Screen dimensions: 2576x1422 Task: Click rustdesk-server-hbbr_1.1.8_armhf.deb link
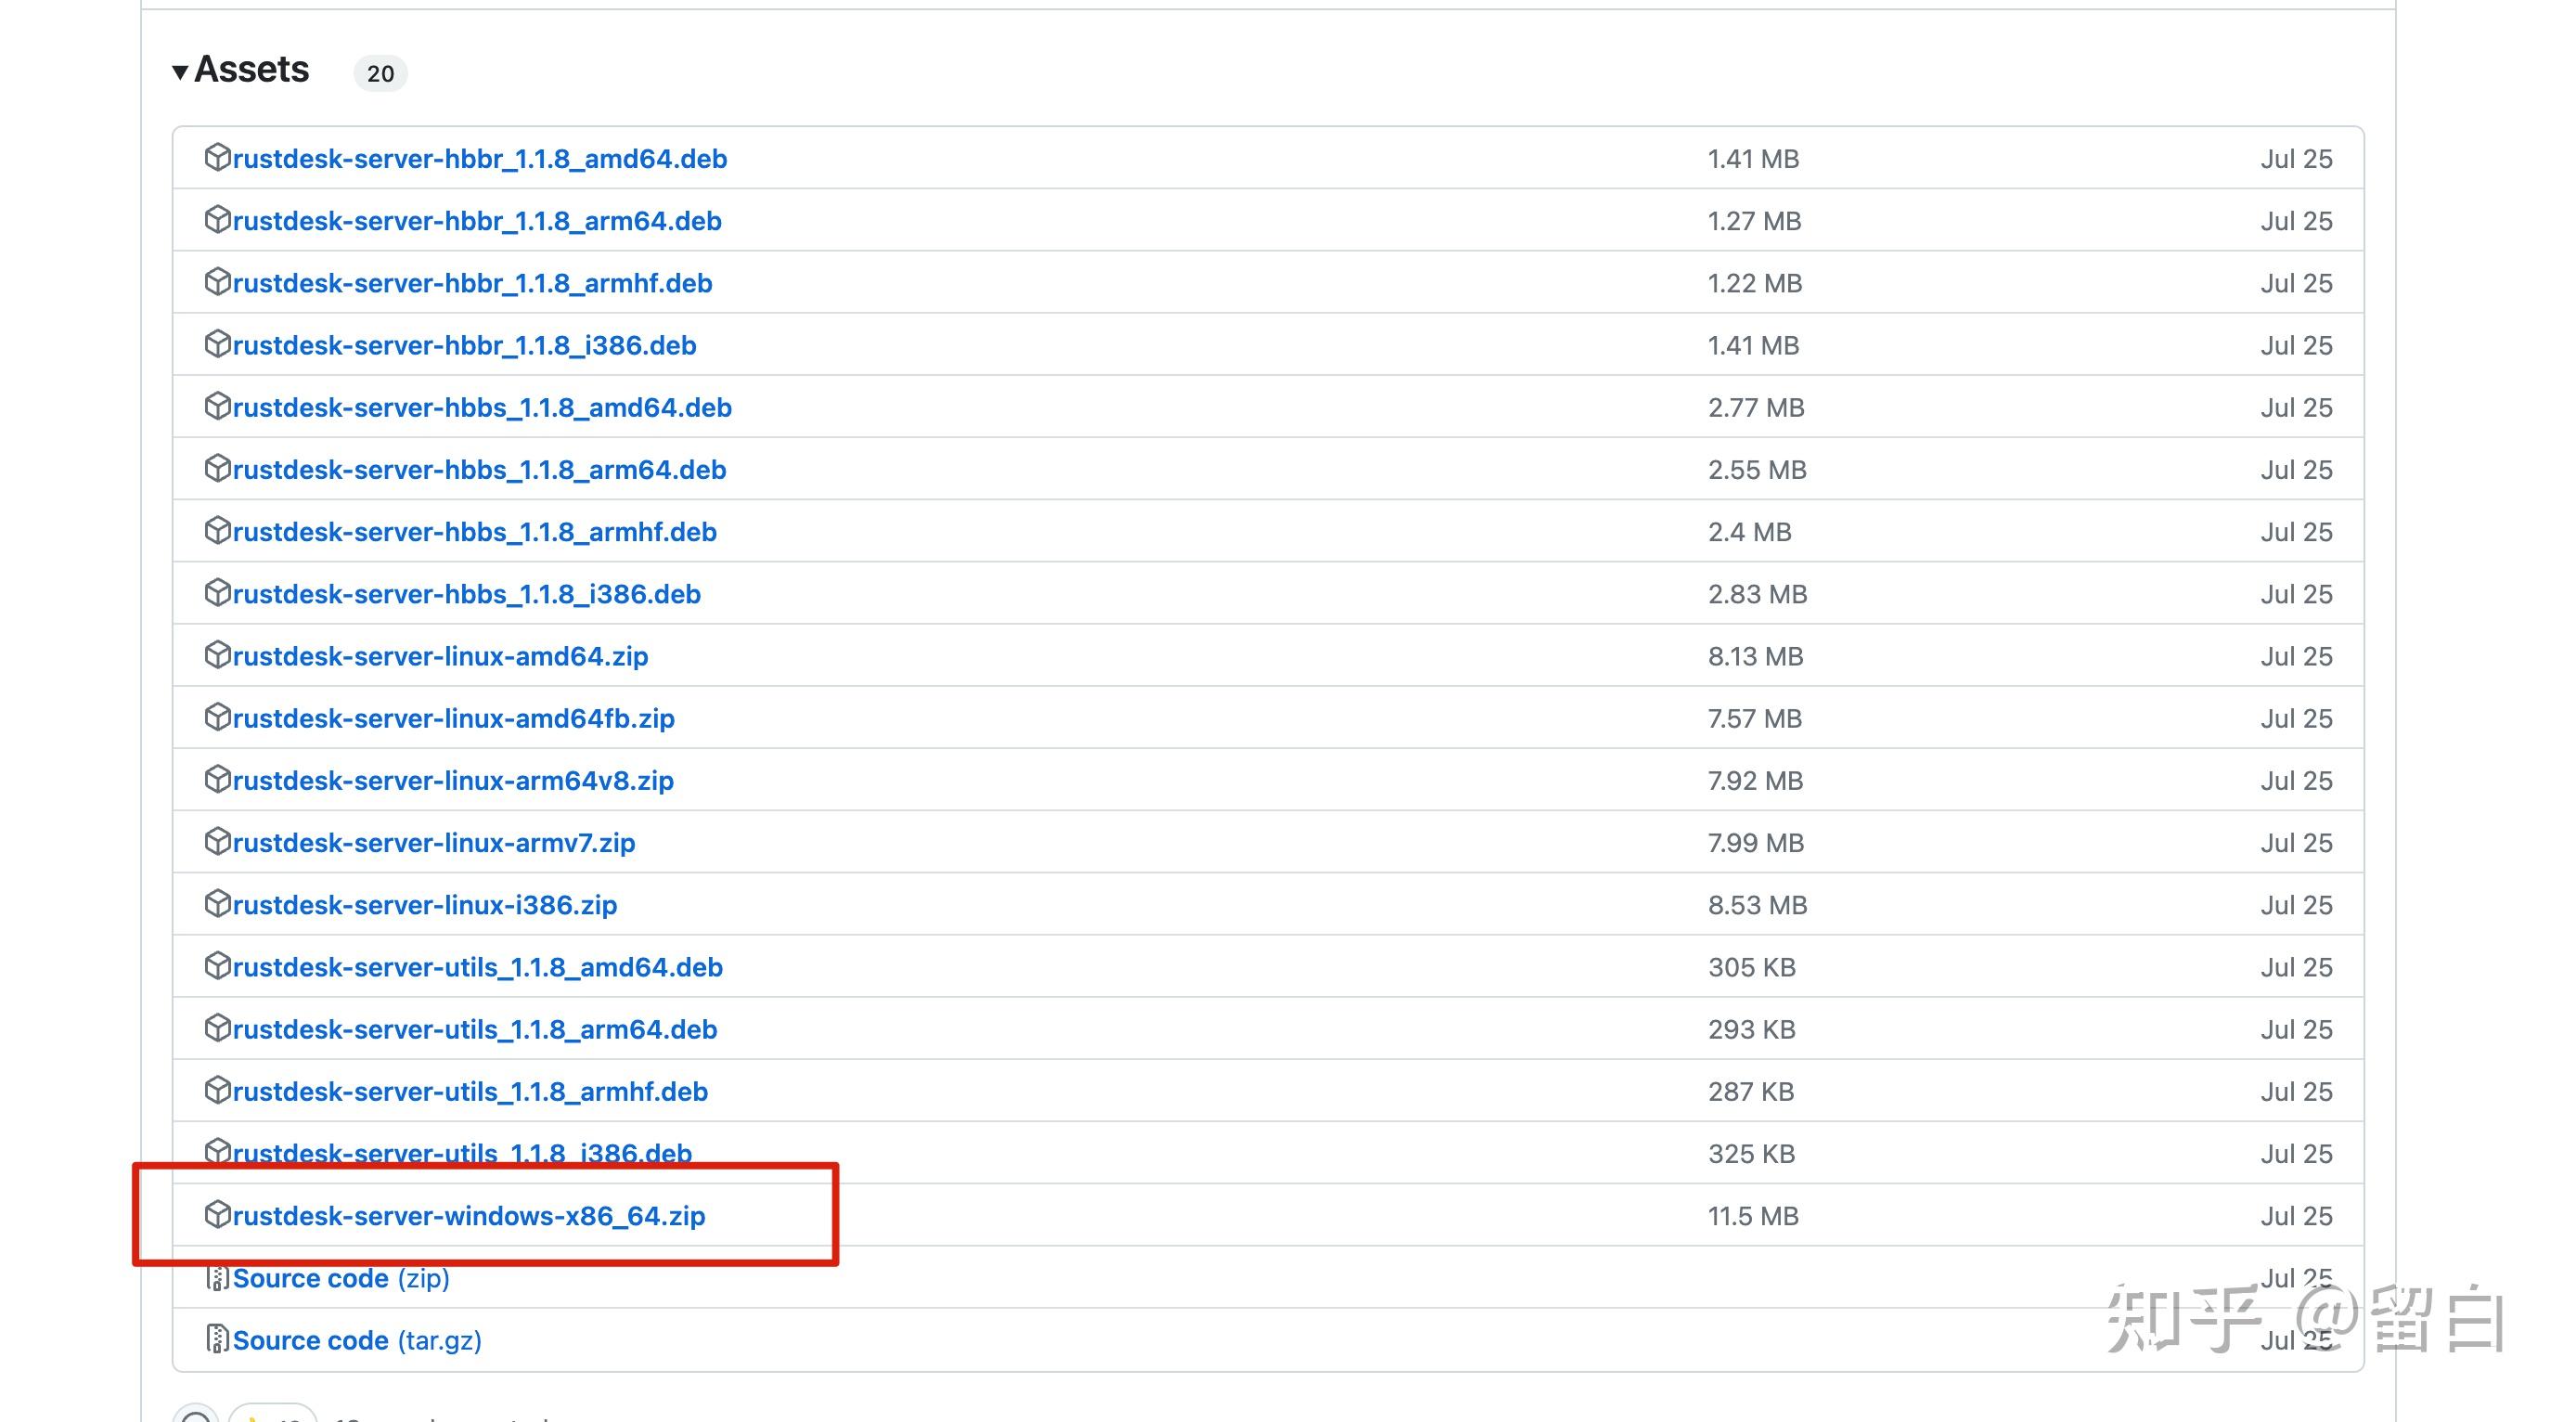(472, 283)
